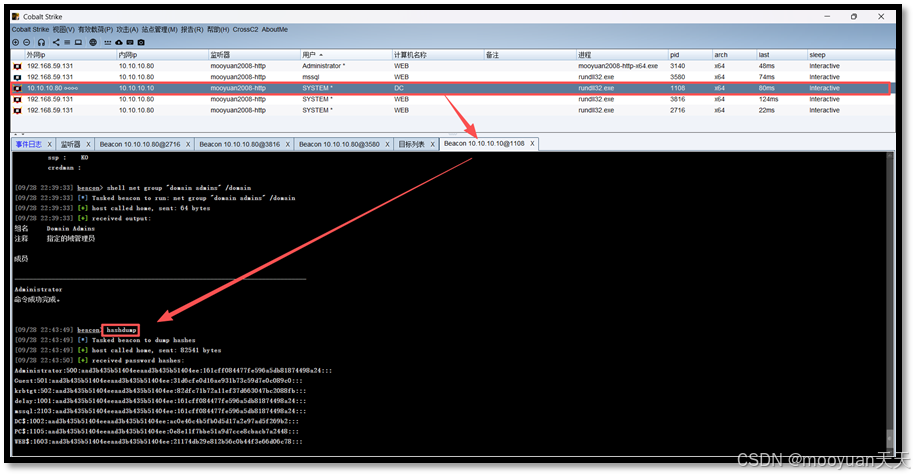
Task: Close Beacon 10.10.10.80@3816 tab
Action: (x=288, y=145)
